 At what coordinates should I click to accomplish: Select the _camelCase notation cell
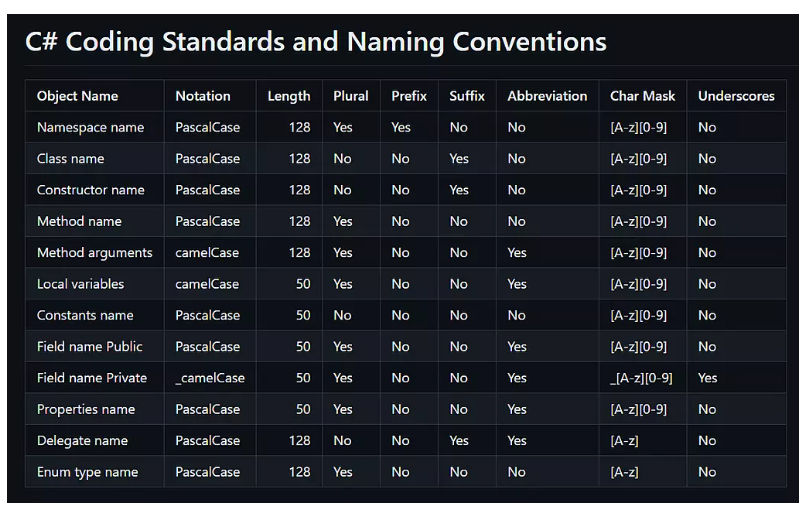(x=210, y=378)
